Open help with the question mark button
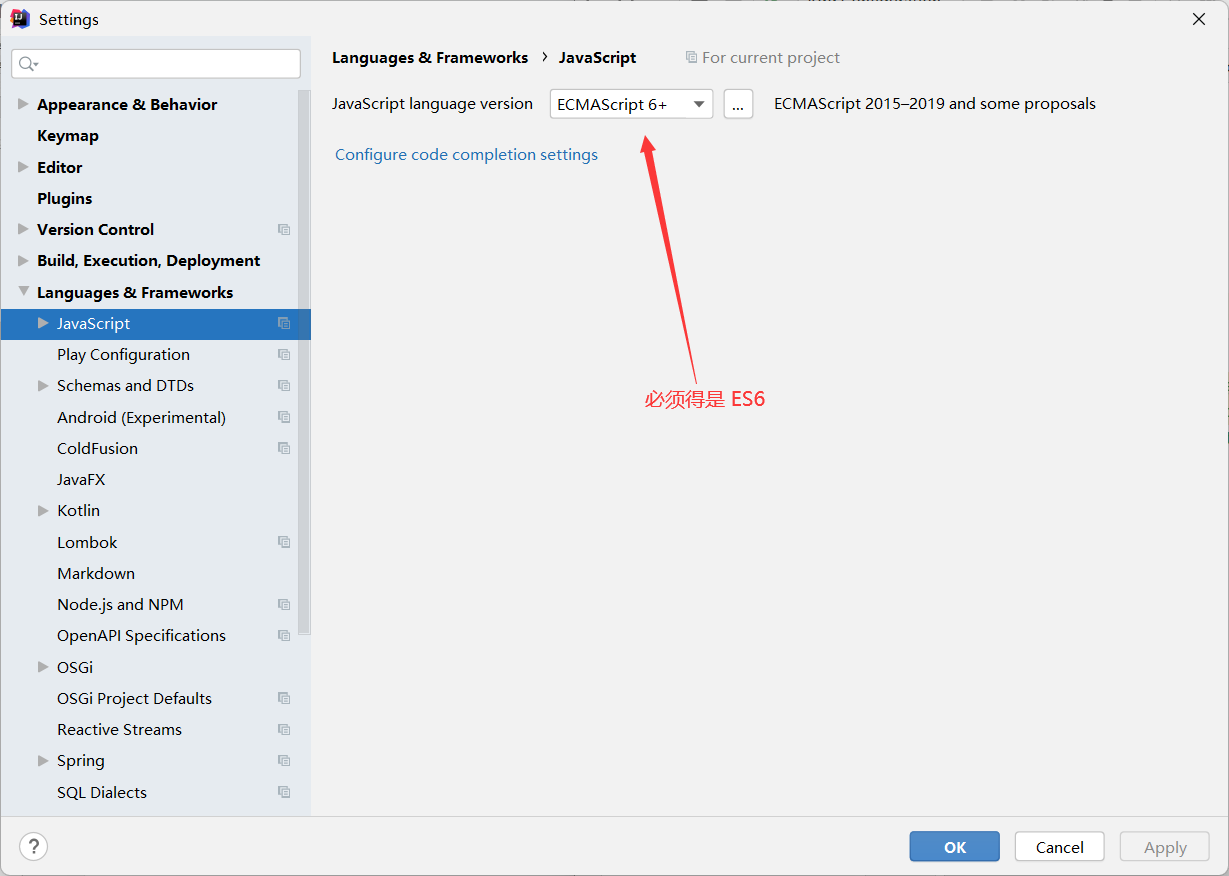1229x876 pixels. tap(33, 847)
